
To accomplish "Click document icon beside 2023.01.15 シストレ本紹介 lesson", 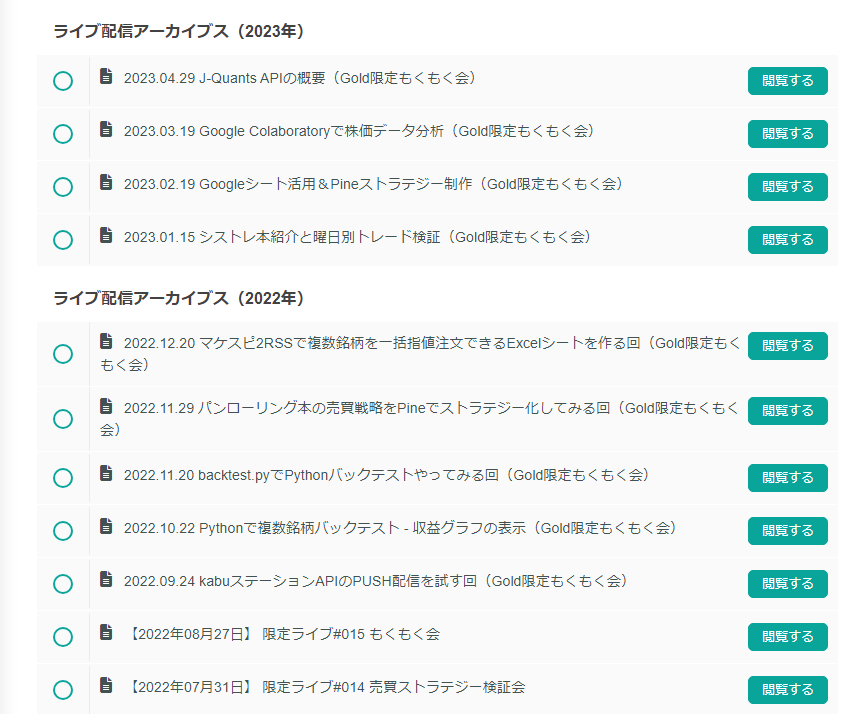I will 106,235.
